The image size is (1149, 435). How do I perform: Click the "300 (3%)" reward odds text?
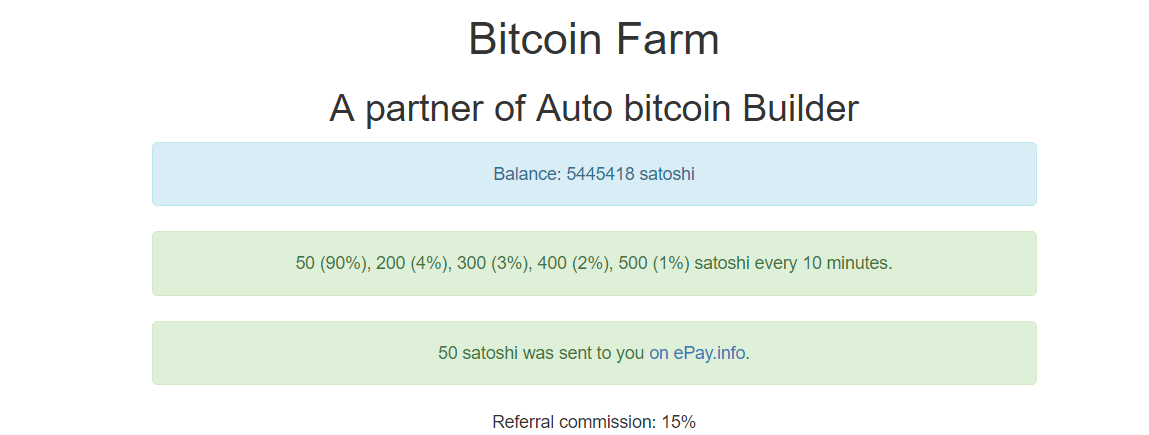click(493, 264)
